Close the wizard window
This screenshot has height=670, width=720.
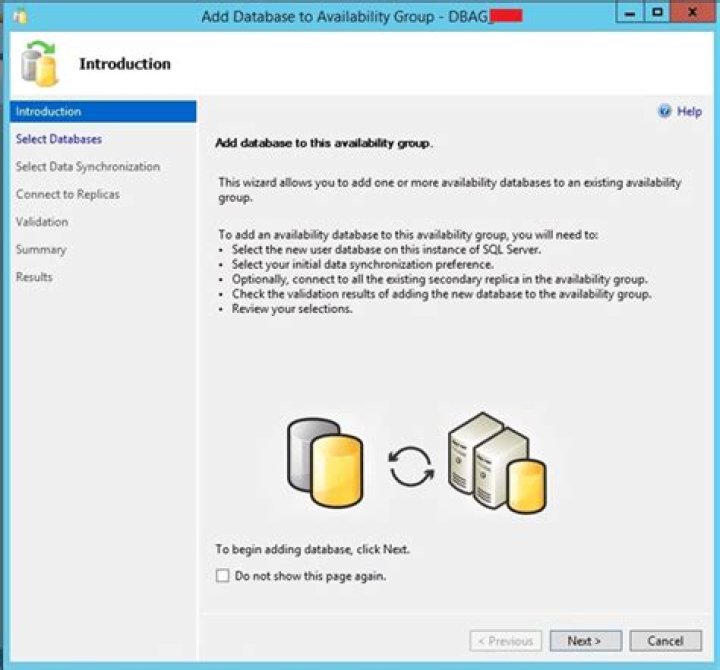tap(693, 12)
